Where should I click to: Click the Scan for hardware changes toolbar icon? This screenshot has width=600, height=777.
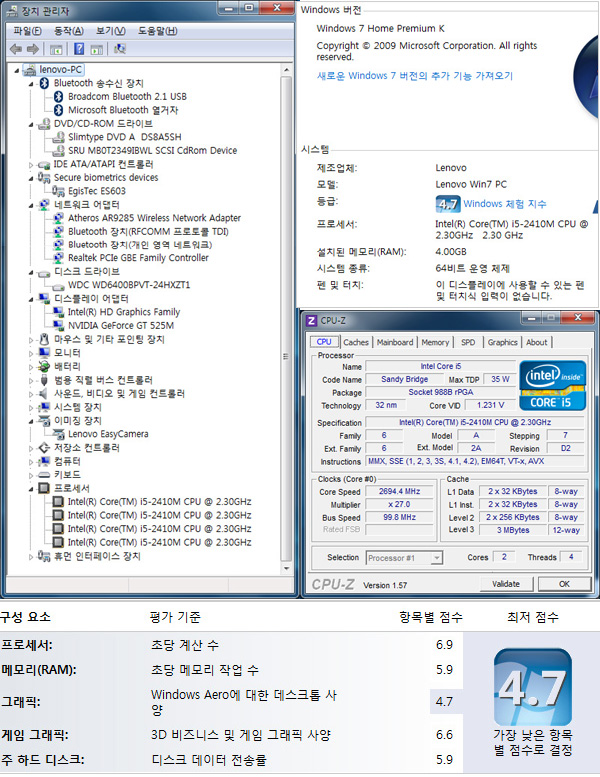[x=119, y=49]
